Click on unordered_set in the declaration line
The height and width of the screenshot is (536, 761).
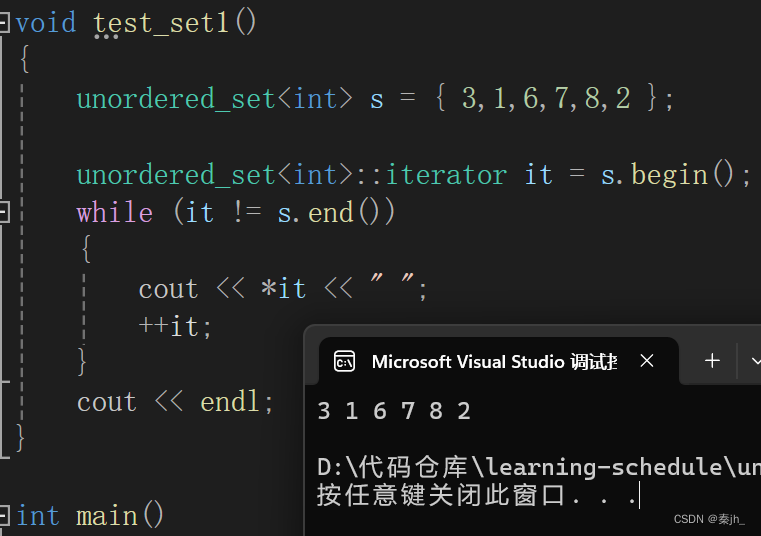tap(175, 99)
